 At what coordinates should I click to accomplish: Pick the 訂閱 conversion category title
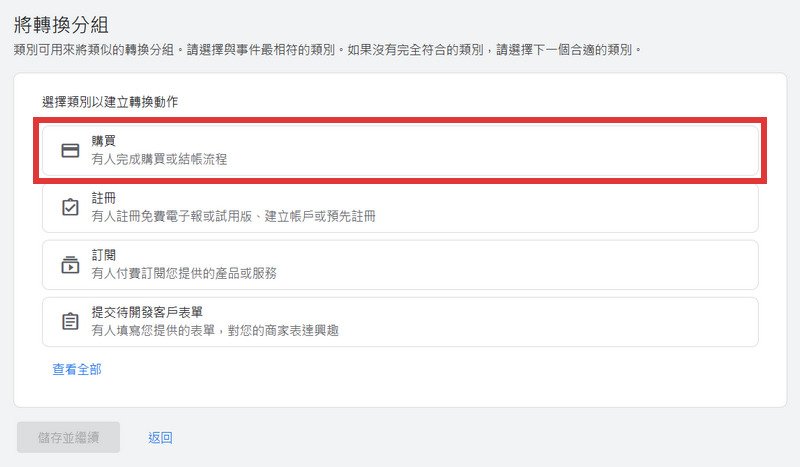(104, 256)
